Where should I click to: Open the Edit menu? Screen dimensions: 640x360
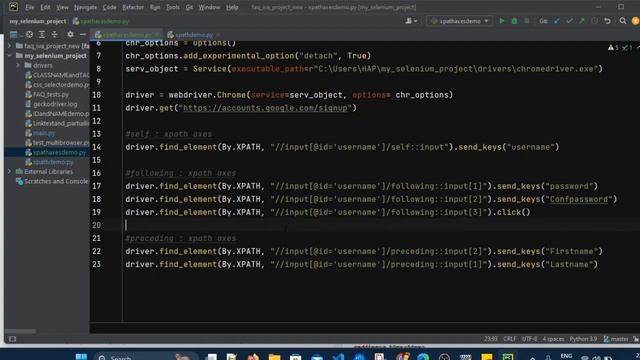click(45, 7)
